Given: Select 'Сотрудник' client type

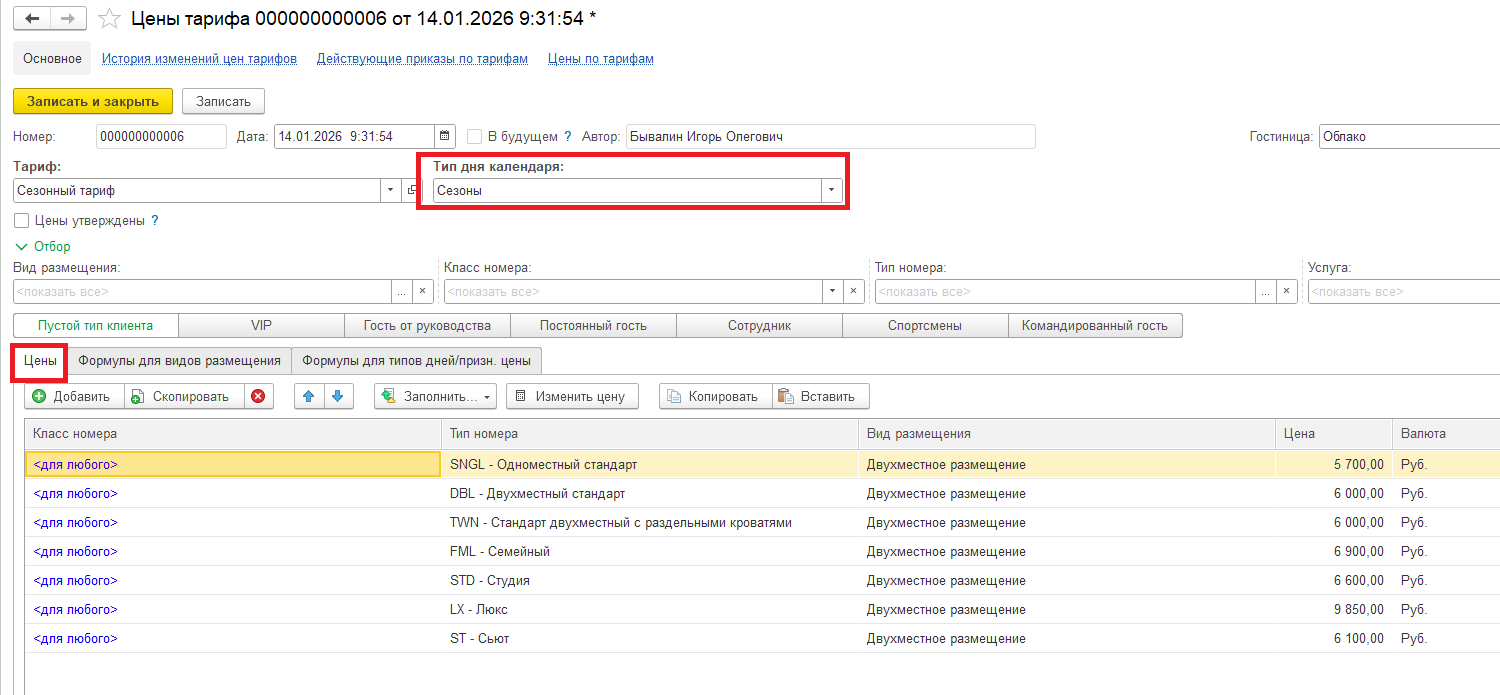Looking at the screenshot, I should (x=760, y=326).
